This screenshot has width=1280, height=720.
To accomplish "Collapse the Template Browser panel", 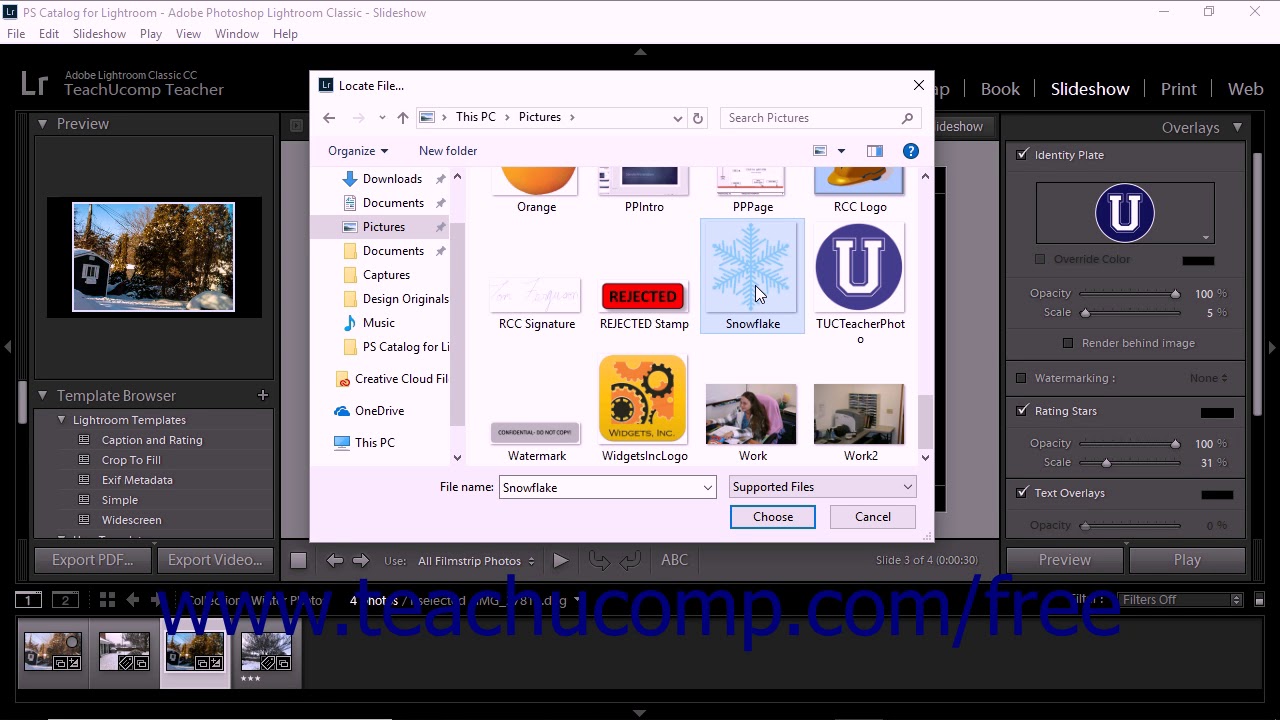I will 43,396.
